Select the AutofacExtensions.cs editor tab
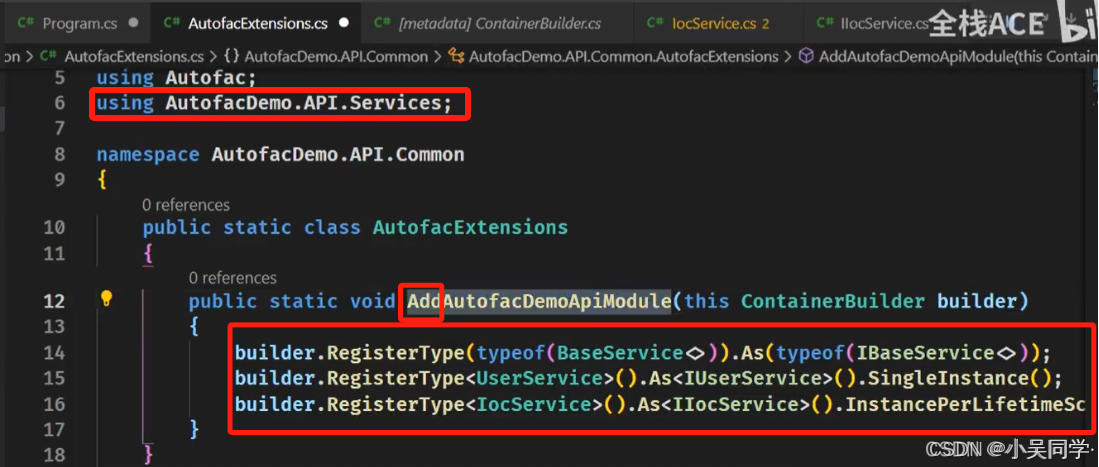1099x467 pixels. (x=256, y=23)
